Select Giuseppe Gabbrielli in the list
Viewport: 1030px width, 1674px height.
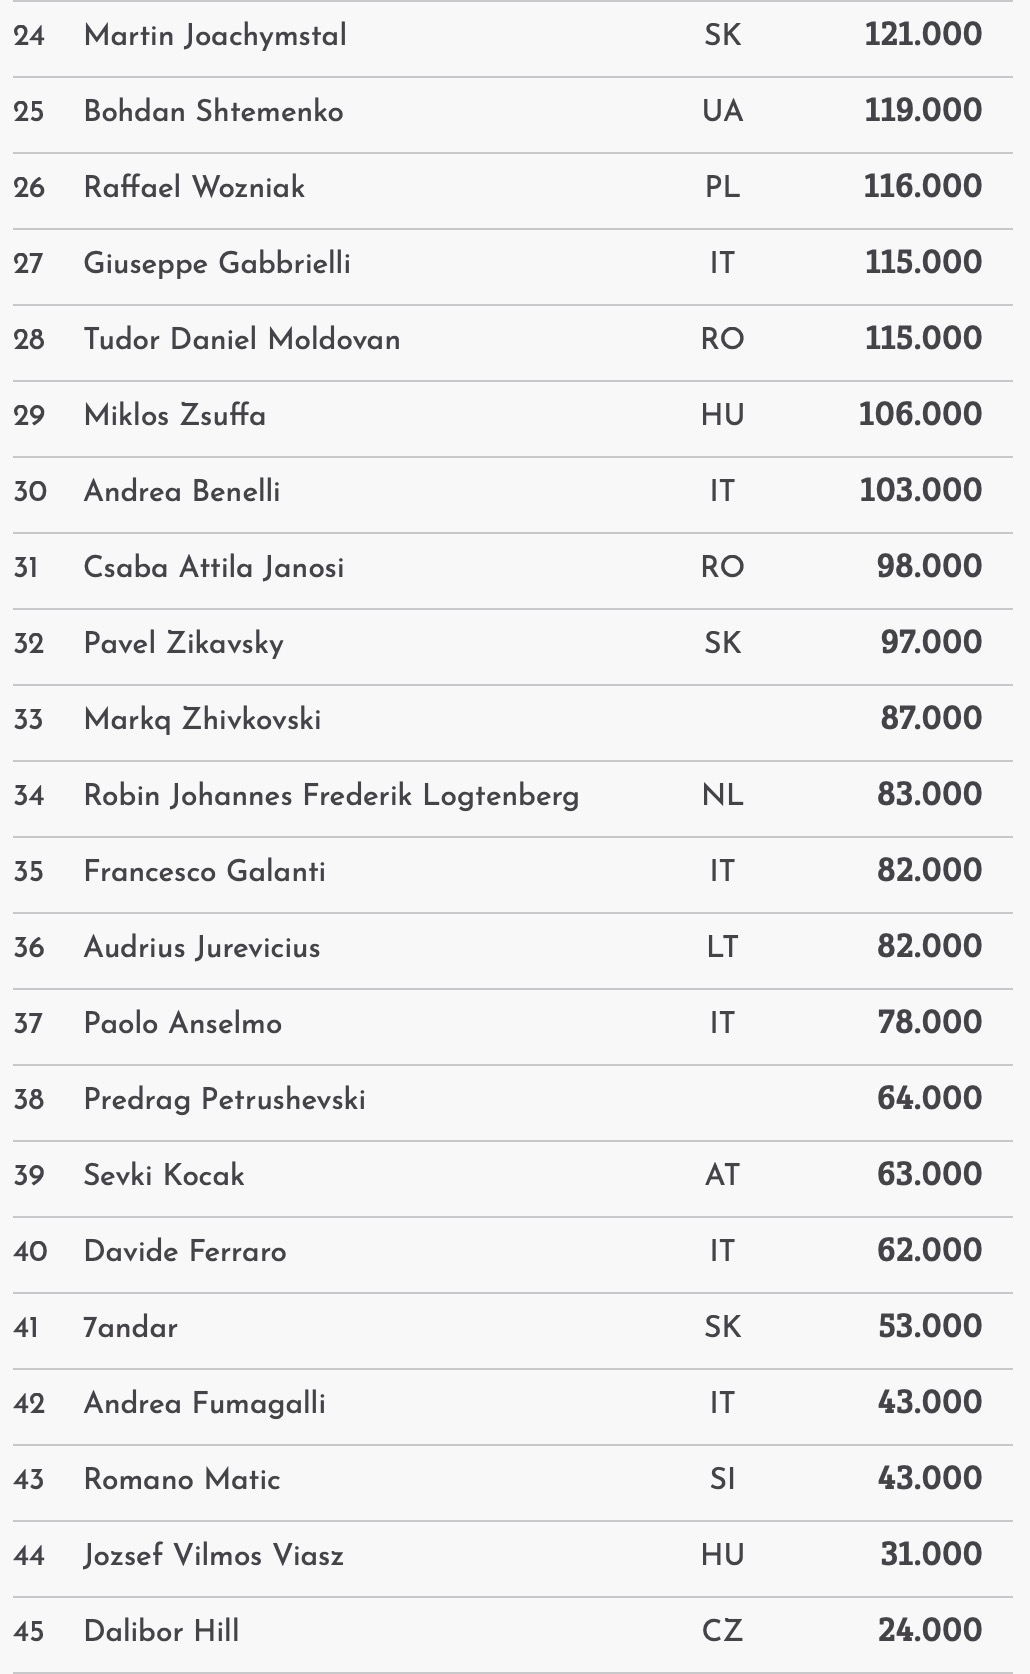(217, 263)
